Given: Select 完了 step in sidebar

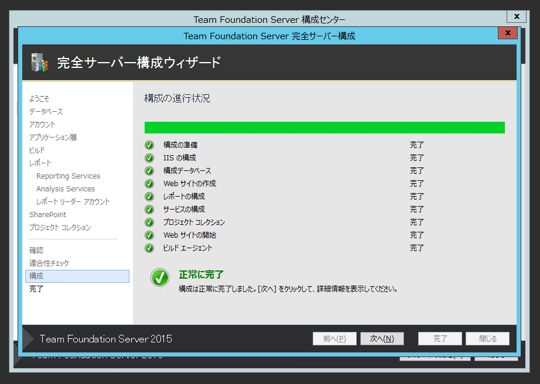Looking at the screenshot, I should coord(36,289).
